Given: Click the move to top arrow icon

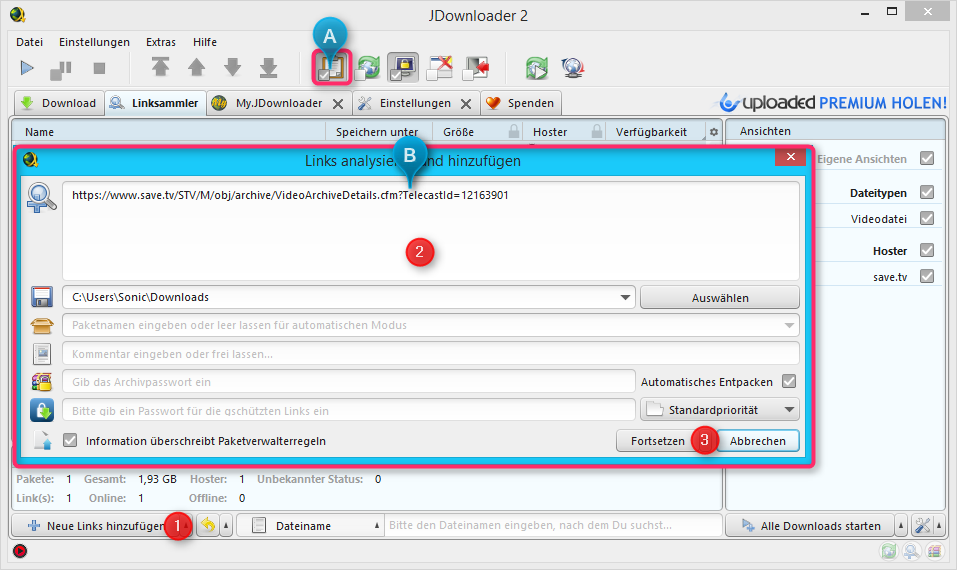Looking at the screenshot, I should click(160, 68).
